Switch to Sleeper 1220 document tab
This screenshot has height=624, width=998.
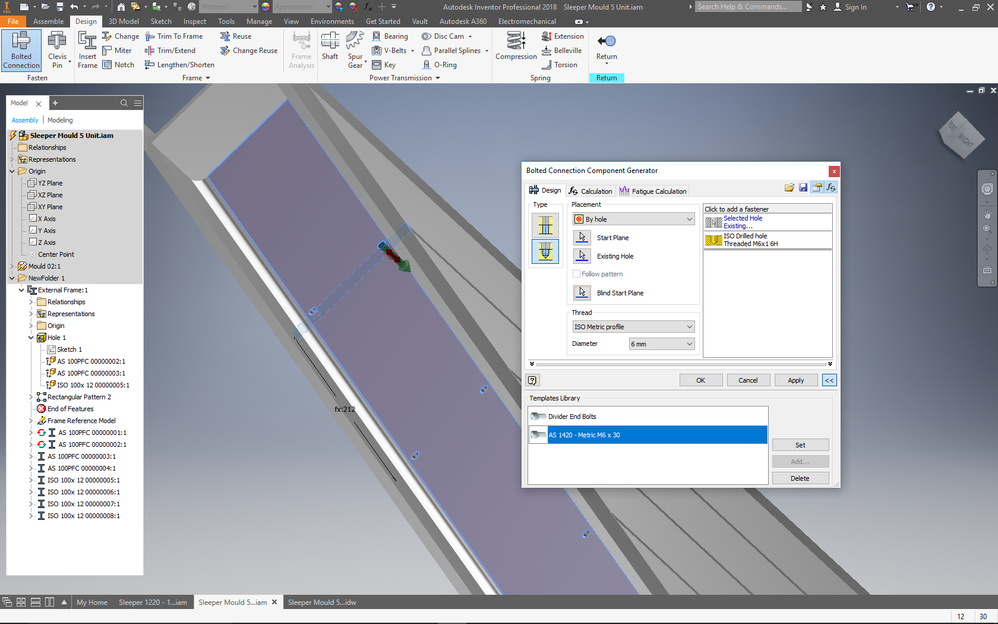(x=153, y=602)
